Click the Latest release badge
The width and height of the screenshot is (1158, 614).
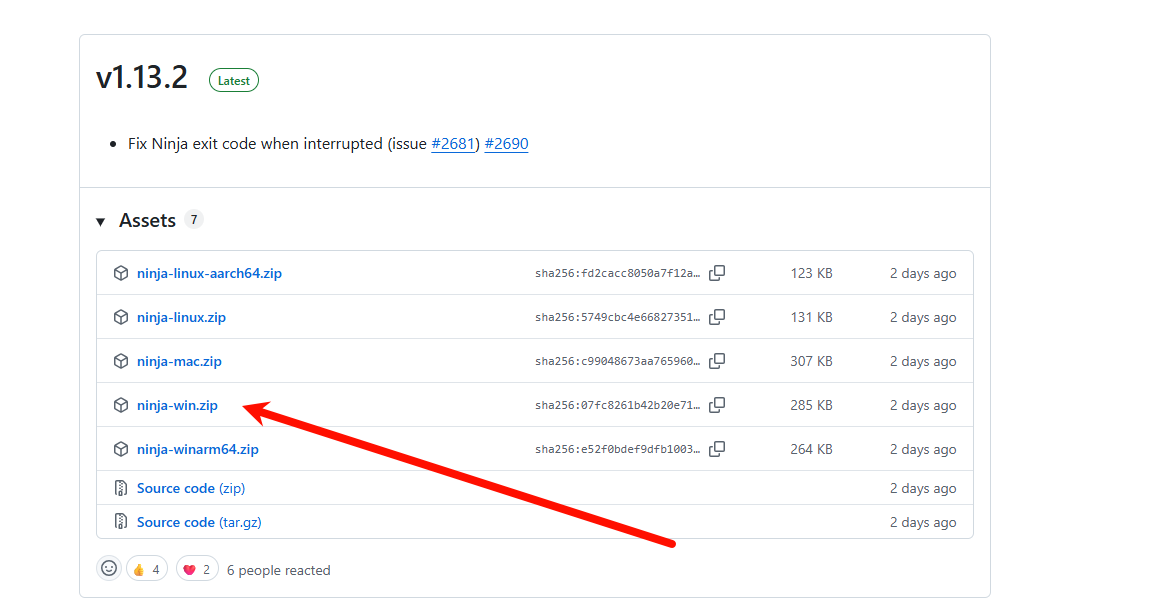[x=233, y=81]
